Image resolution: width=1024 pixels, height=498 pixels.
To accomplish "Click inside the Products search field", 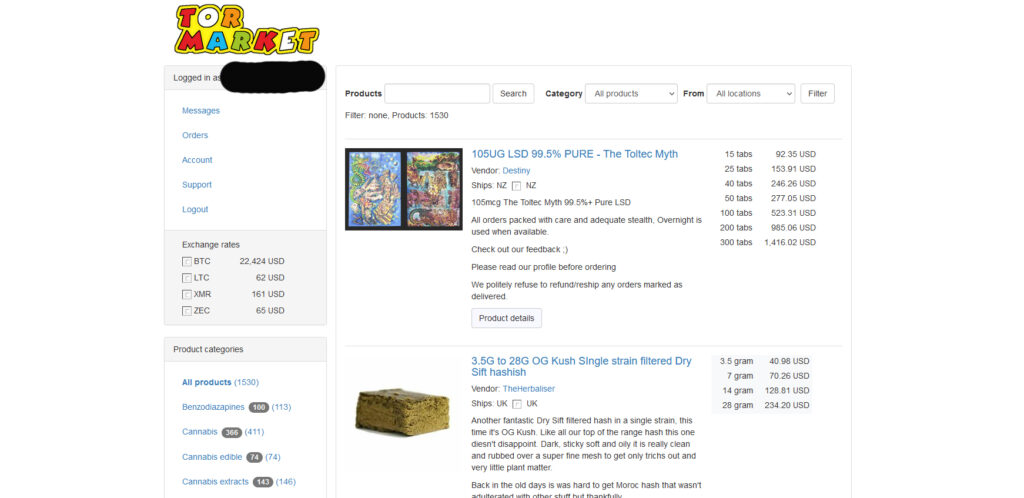I will pyautogui.click(x=437, y=93).
